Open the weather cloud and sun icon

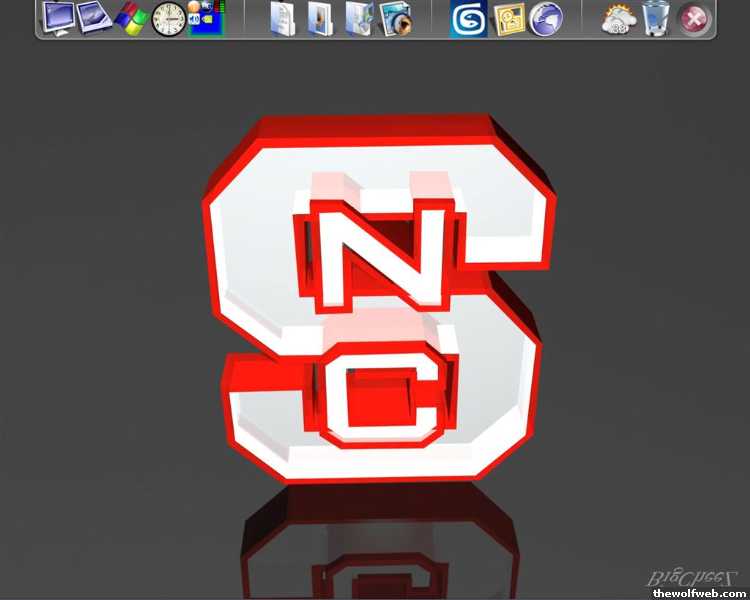(x=619, y=19)
